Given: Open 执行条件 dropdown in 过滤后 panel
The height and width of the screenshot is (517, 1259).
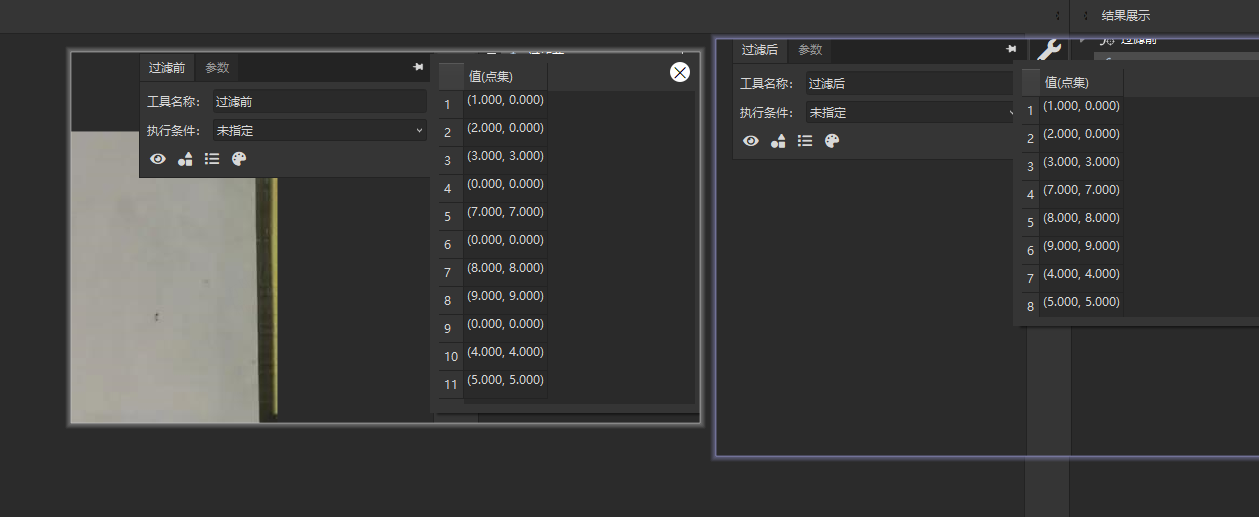Looking at the screenshot, I should pyautogui.click(x=910, y=113).
